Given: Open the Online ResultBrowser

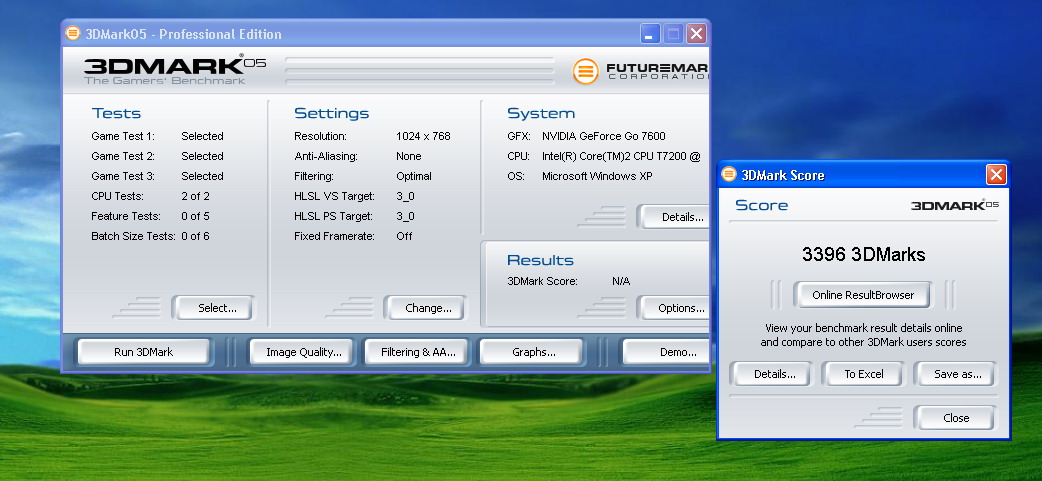Looking at the screenshot, I should (x=863, y=295).
